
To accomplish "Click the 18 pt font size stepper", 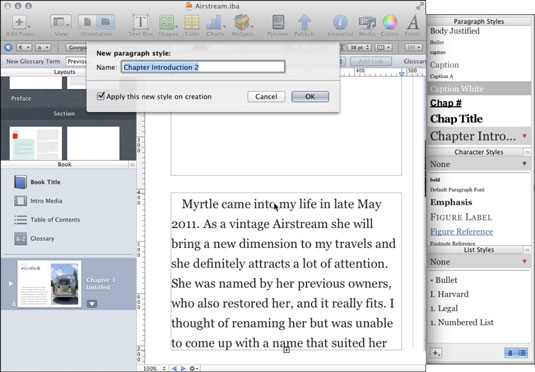I will pyautogui.click(x=368, y=47).
